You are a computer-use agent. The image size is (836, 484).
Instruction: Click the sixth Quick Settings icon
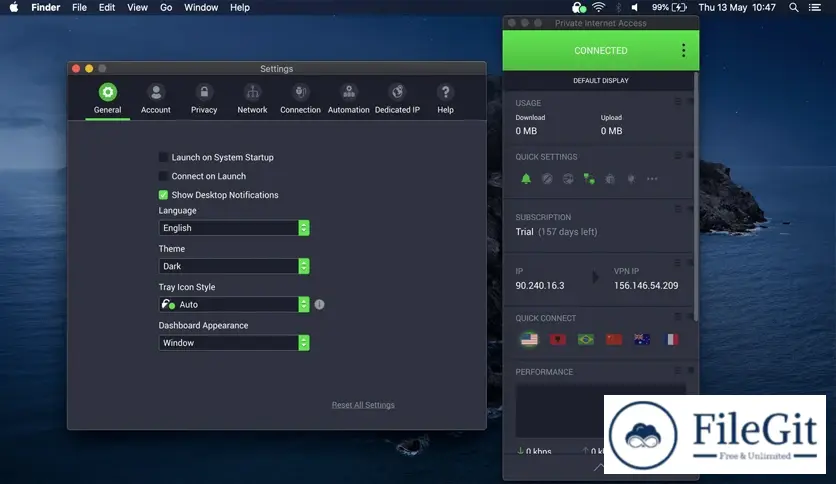[631, 179]
